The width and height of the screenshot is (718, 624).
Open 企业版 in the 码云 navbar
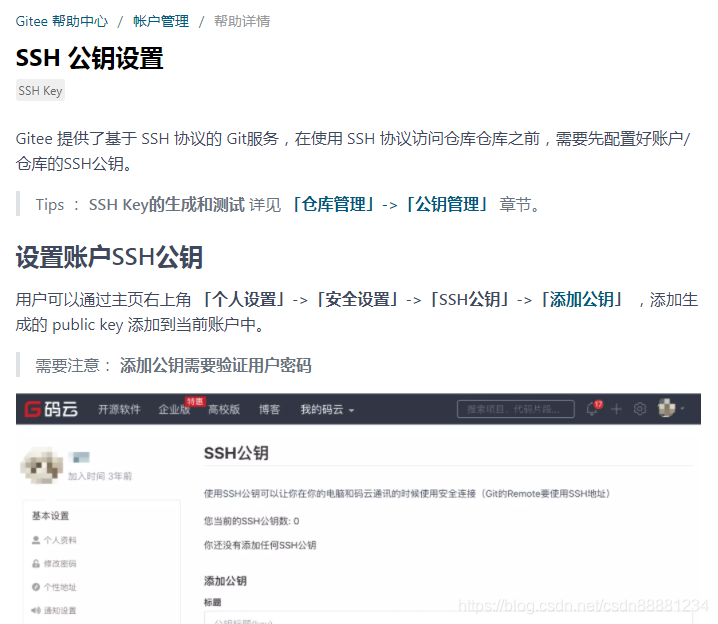[x=174, y=409]
